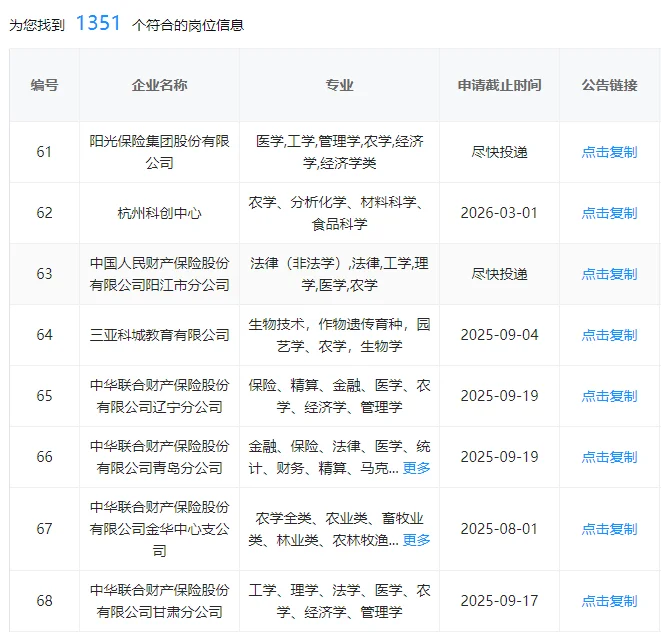Select 中华联合财产保险 甘肃分公司 cell
The width and height of the screenshot is (661, 632).
tap(159, 601)
